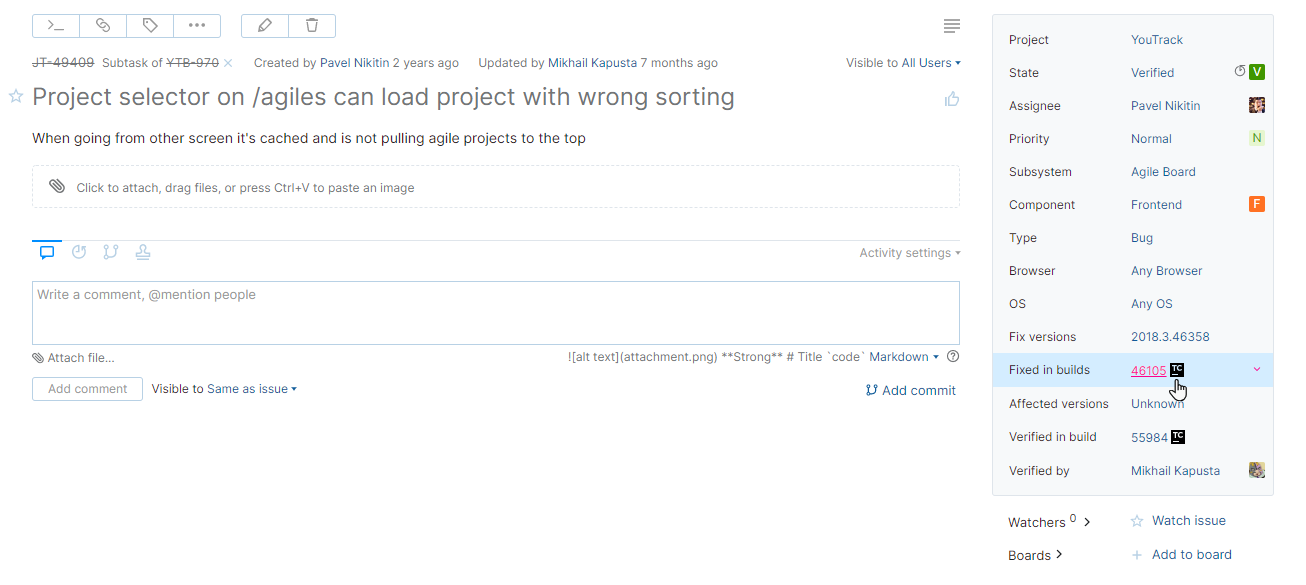The height and width of the screenshot is (585, 1306).
Task: Open build 46105 link
Action: [x=1148, y=371]
